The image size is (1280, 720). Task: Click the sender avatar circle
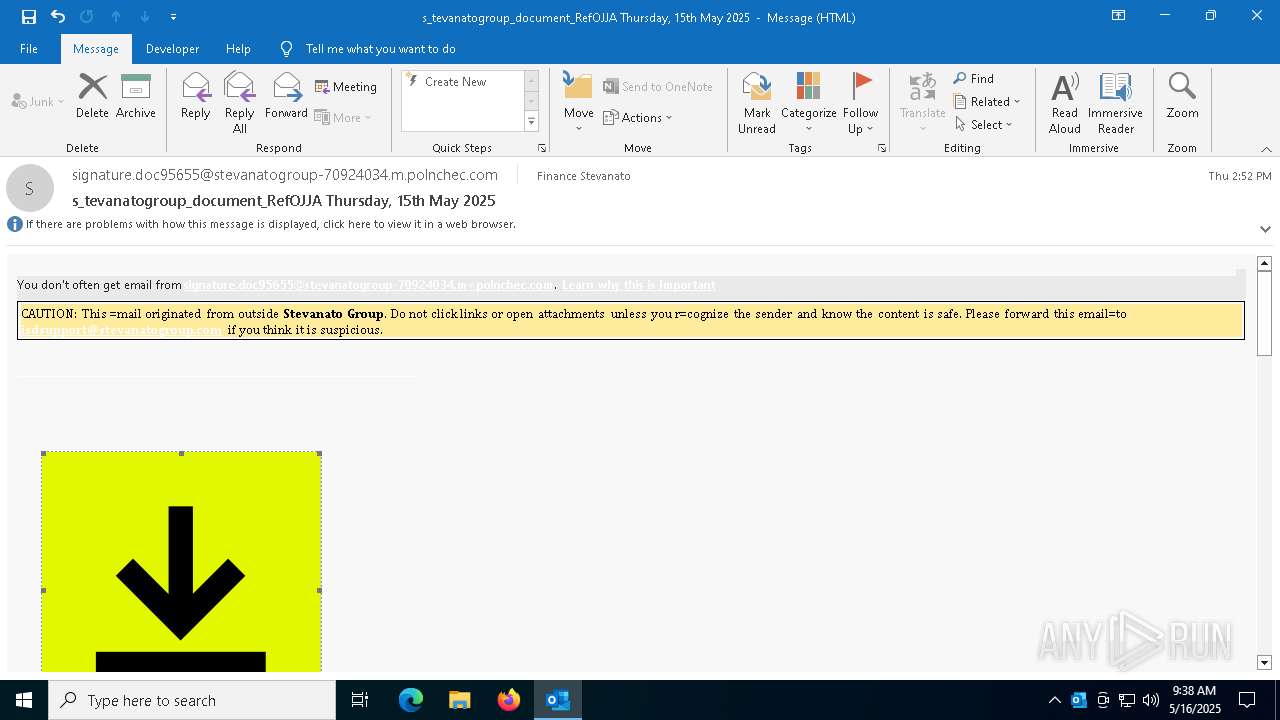pos(30,188)
